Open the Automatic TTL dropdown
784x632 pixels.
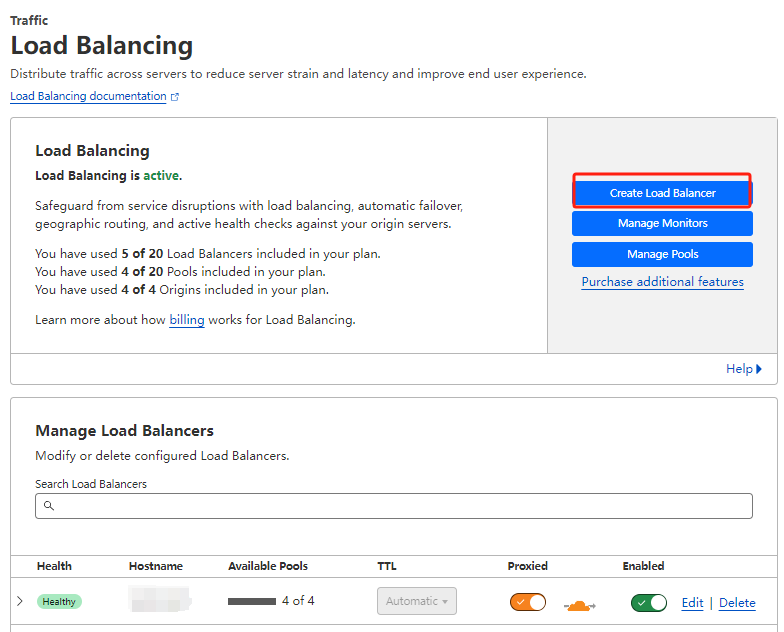[417, 601]
